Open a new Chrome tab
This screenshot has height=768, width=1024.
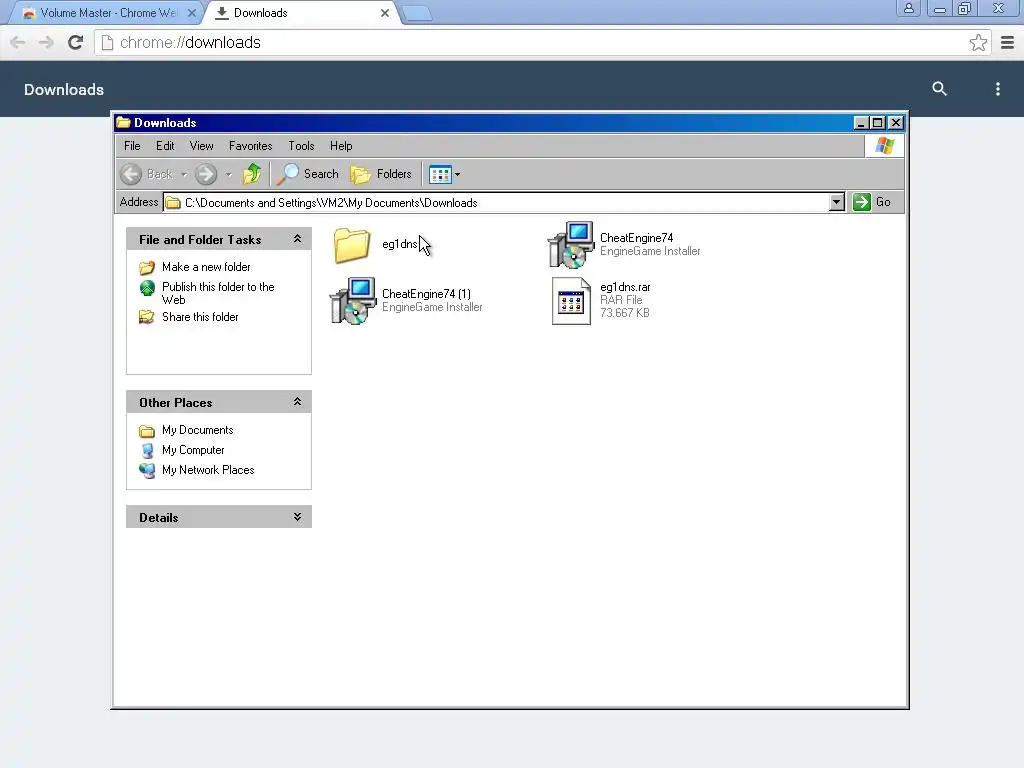coord(417,14)
